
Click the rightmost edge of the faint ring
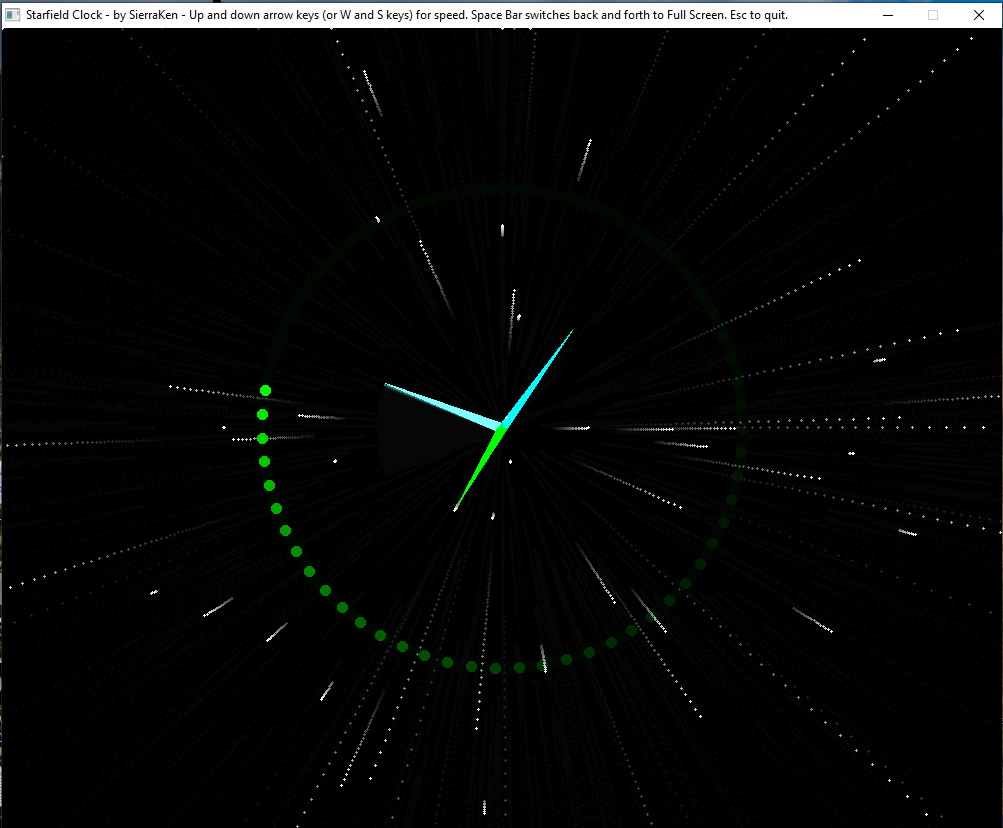pyautogui.click(x=742, y=428)
